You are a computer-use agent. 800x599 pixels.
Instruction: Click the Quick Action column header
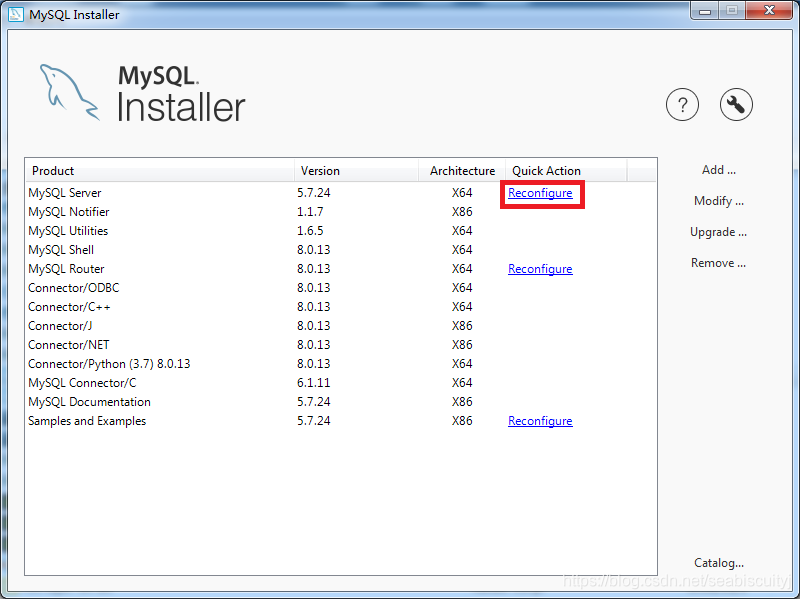point(546,170)
